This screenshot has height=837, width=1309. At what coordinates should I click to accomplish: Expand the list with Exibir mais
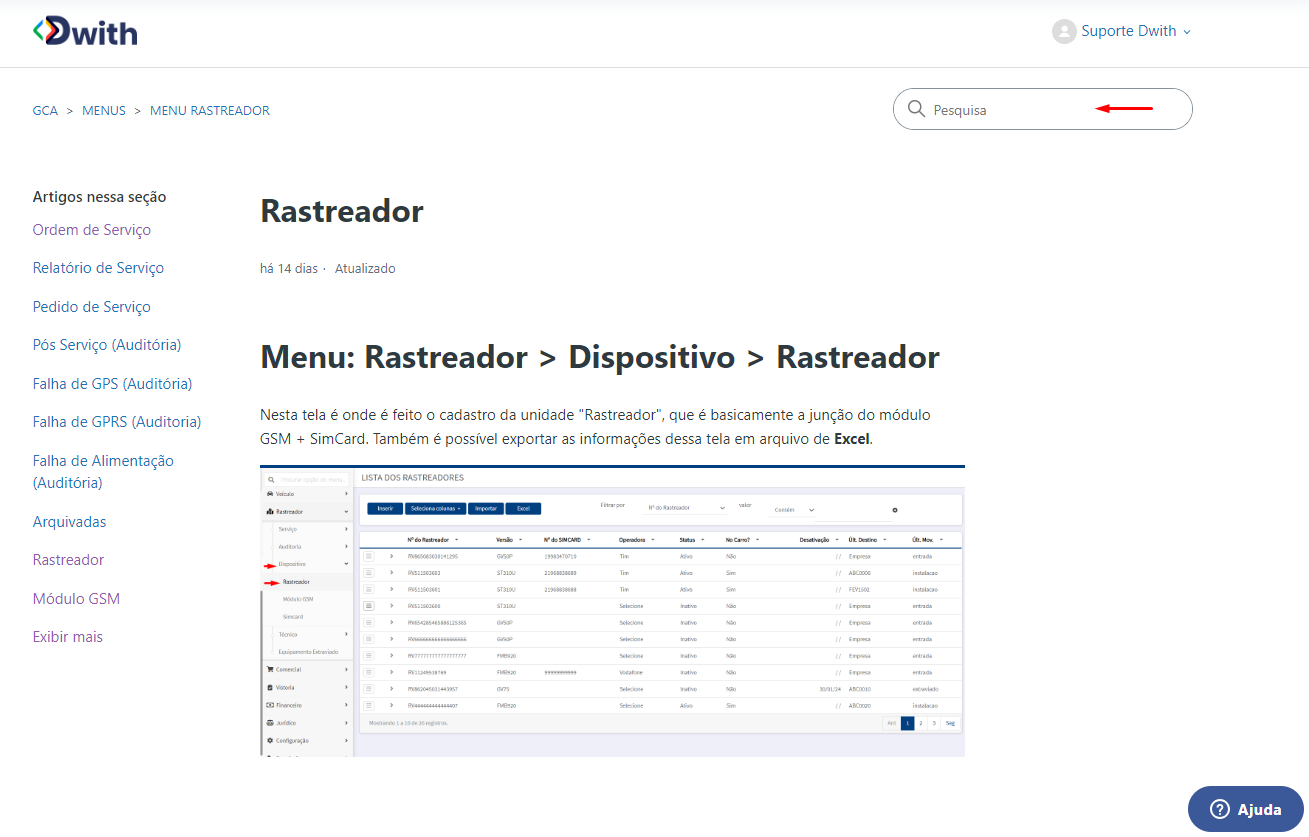(68, 637)
